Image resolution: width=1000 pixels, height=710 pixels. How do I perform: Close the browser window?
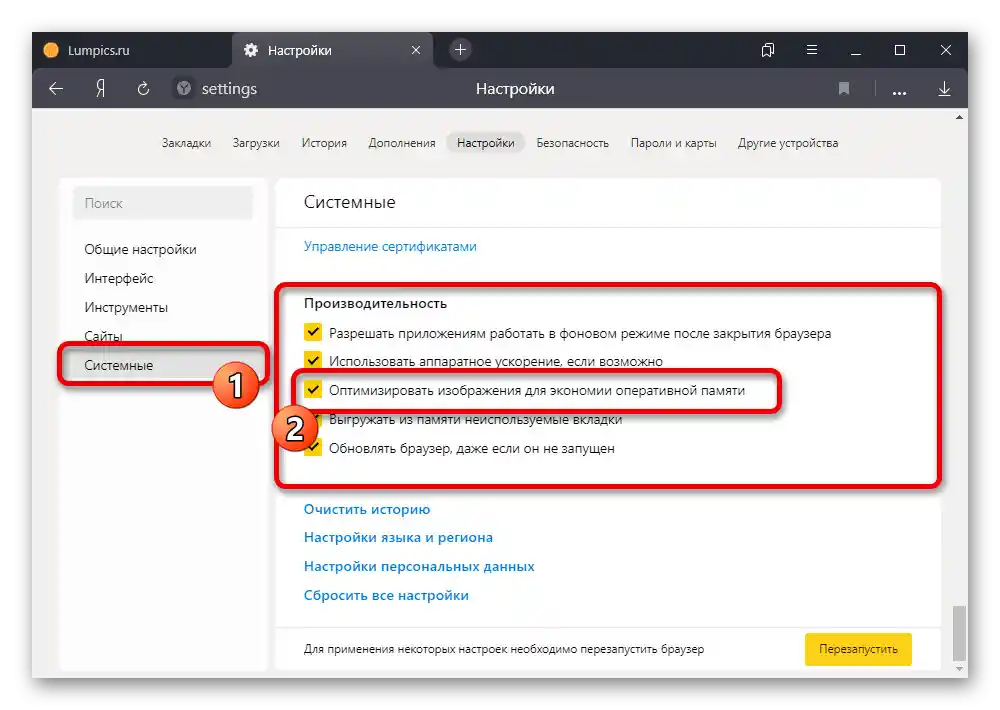click(946, 50)
